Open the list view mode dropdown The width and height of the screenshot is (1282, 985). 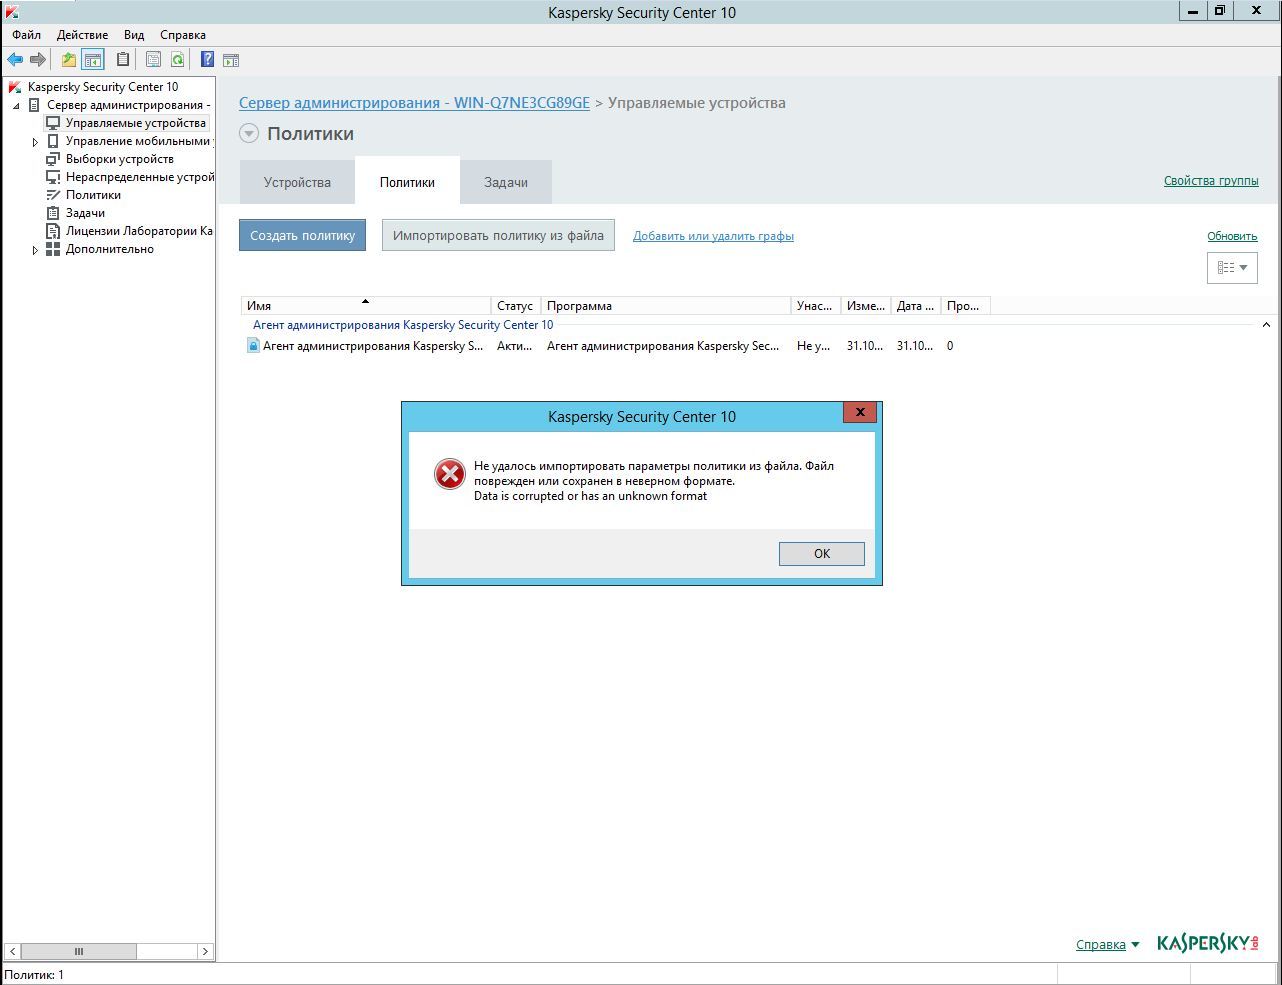[x=1232, y=268]
